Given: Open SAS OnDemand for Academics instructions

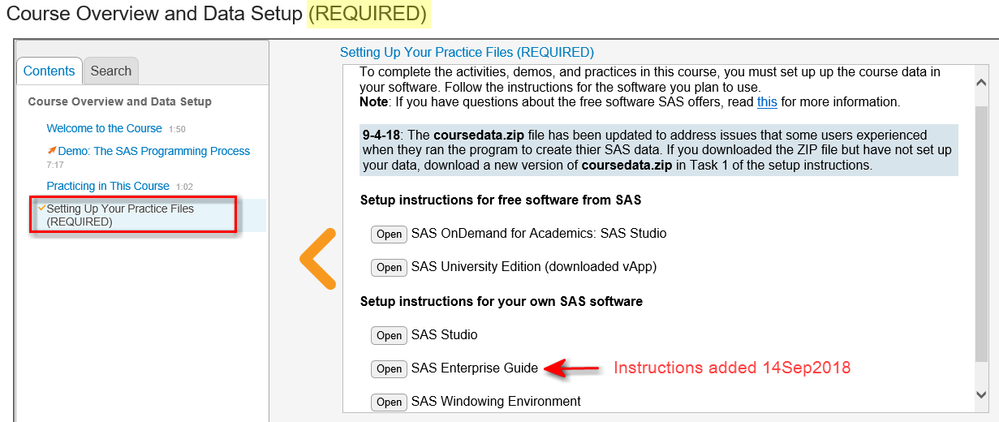Looking at the screenshot, I should (x=388, y=234).
